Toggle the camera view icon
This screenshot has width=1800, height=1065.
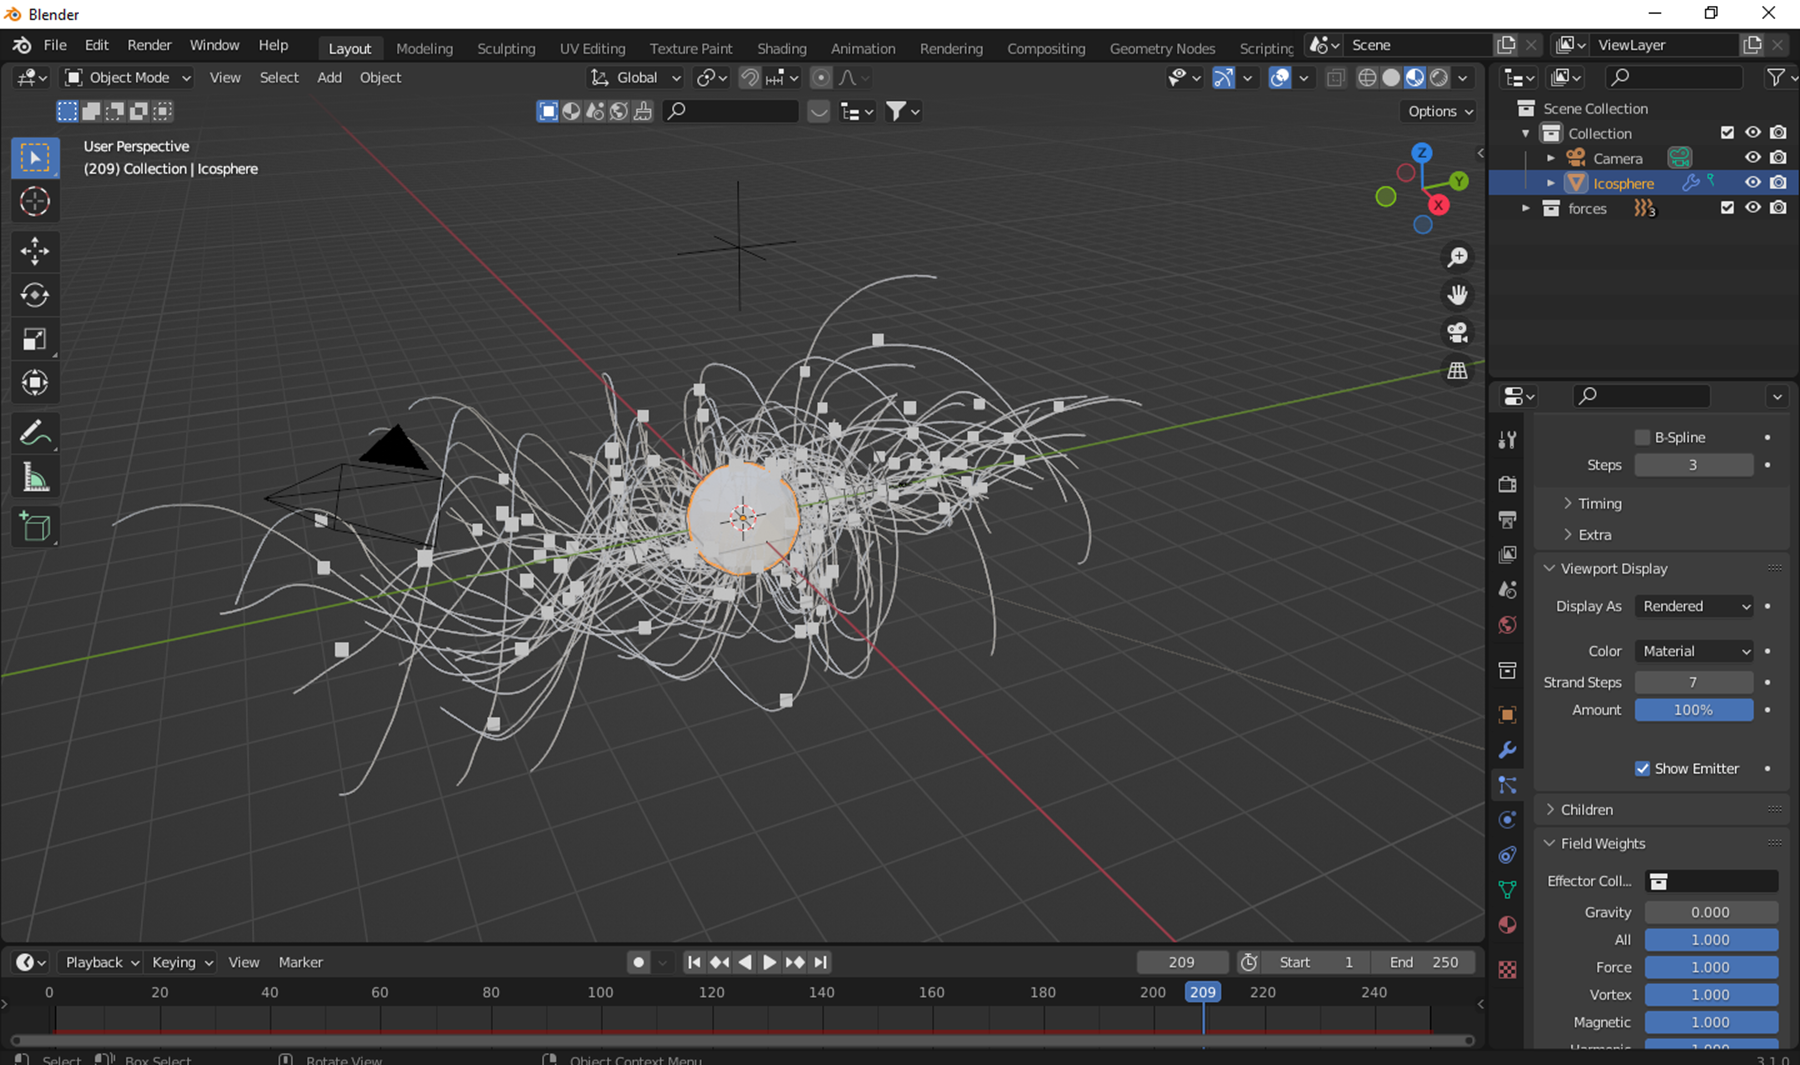click(x=1458, y=333)
